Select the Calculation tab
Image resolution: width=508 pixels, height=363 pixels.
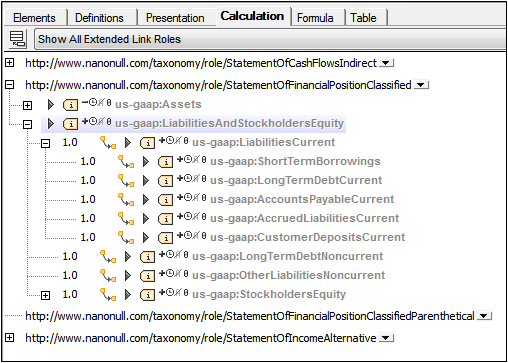pyautogui.click(x=252, y=16)
